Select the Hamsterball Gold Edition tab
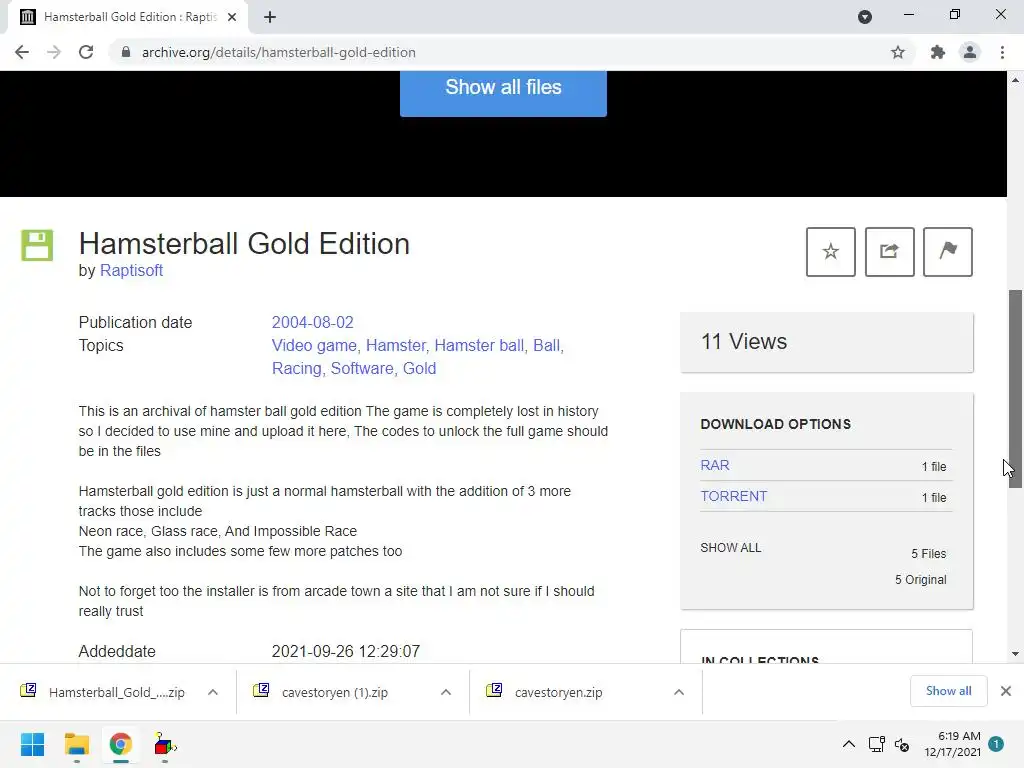Screen dimensions: 1024x768 [128, 17]
